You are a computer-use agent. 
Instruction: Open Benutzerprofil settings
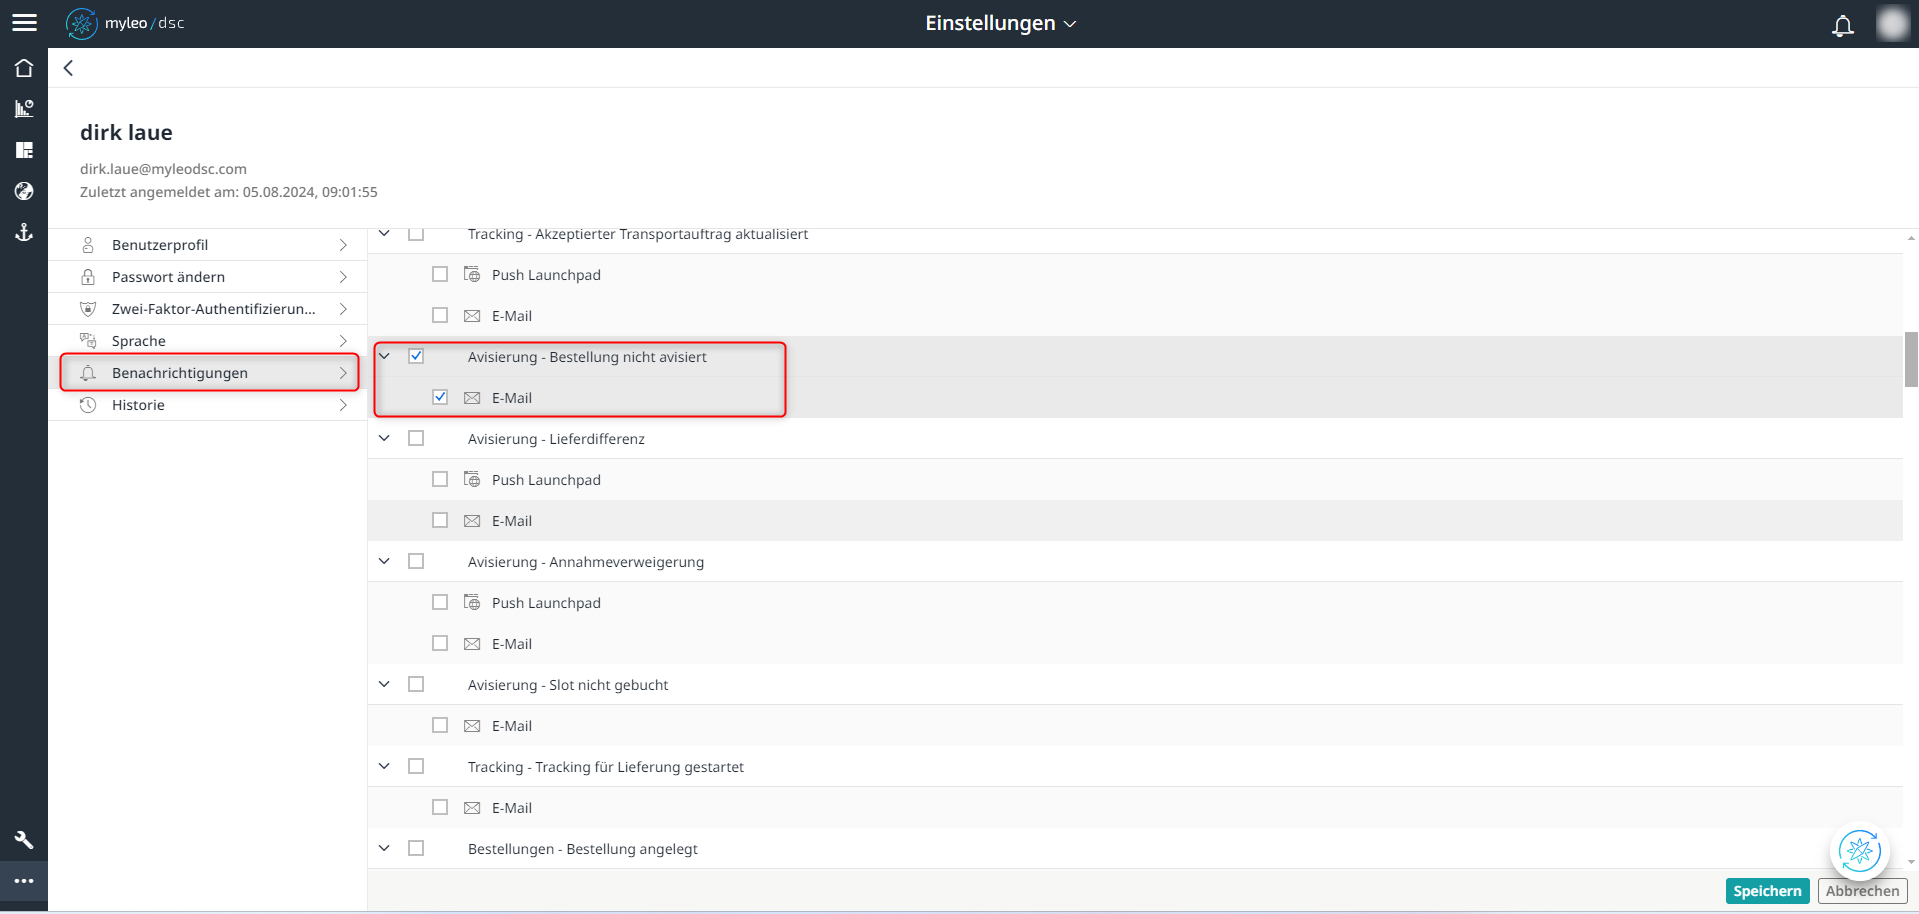[208, 245]
